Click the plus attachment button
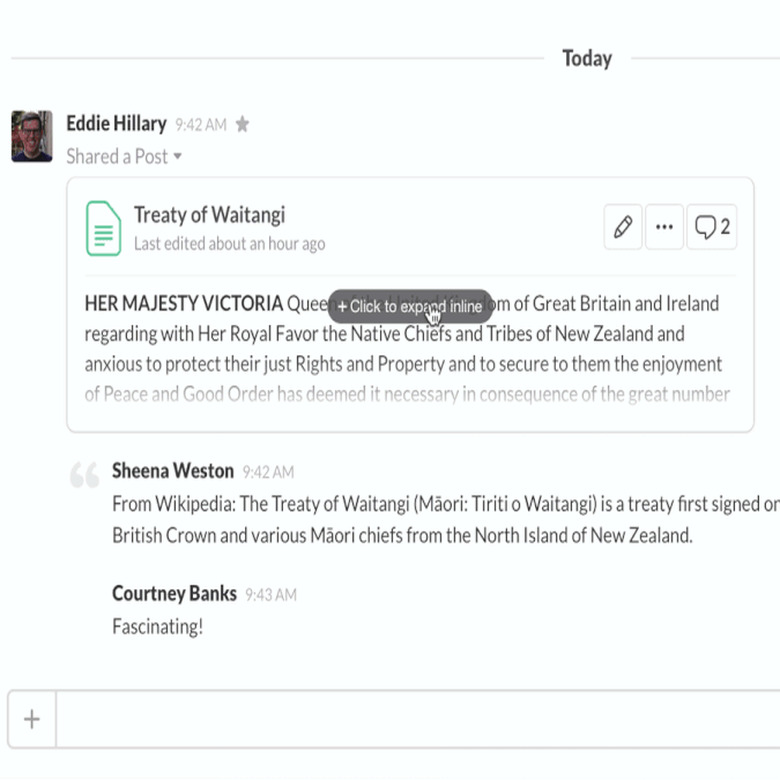 (x=32, y=719)
